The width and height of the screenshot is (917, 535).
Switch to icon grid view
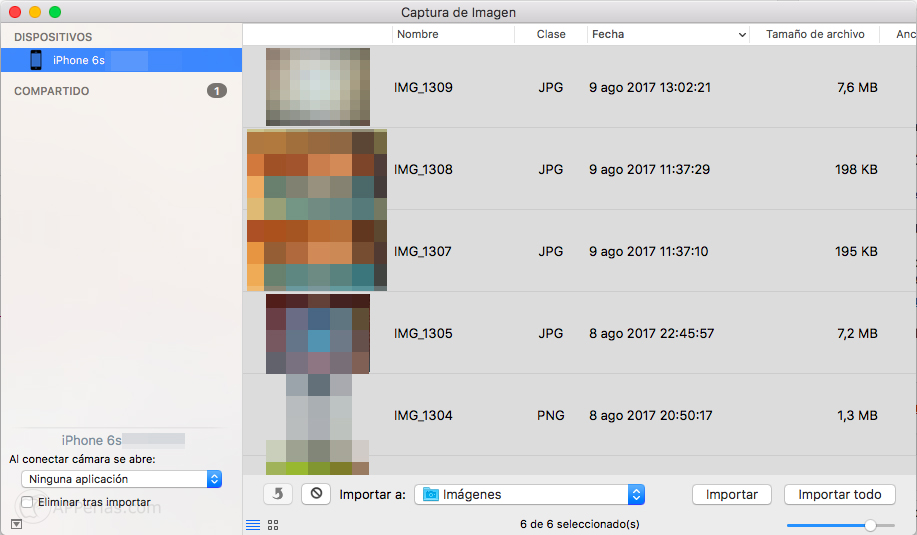point(273,524)
